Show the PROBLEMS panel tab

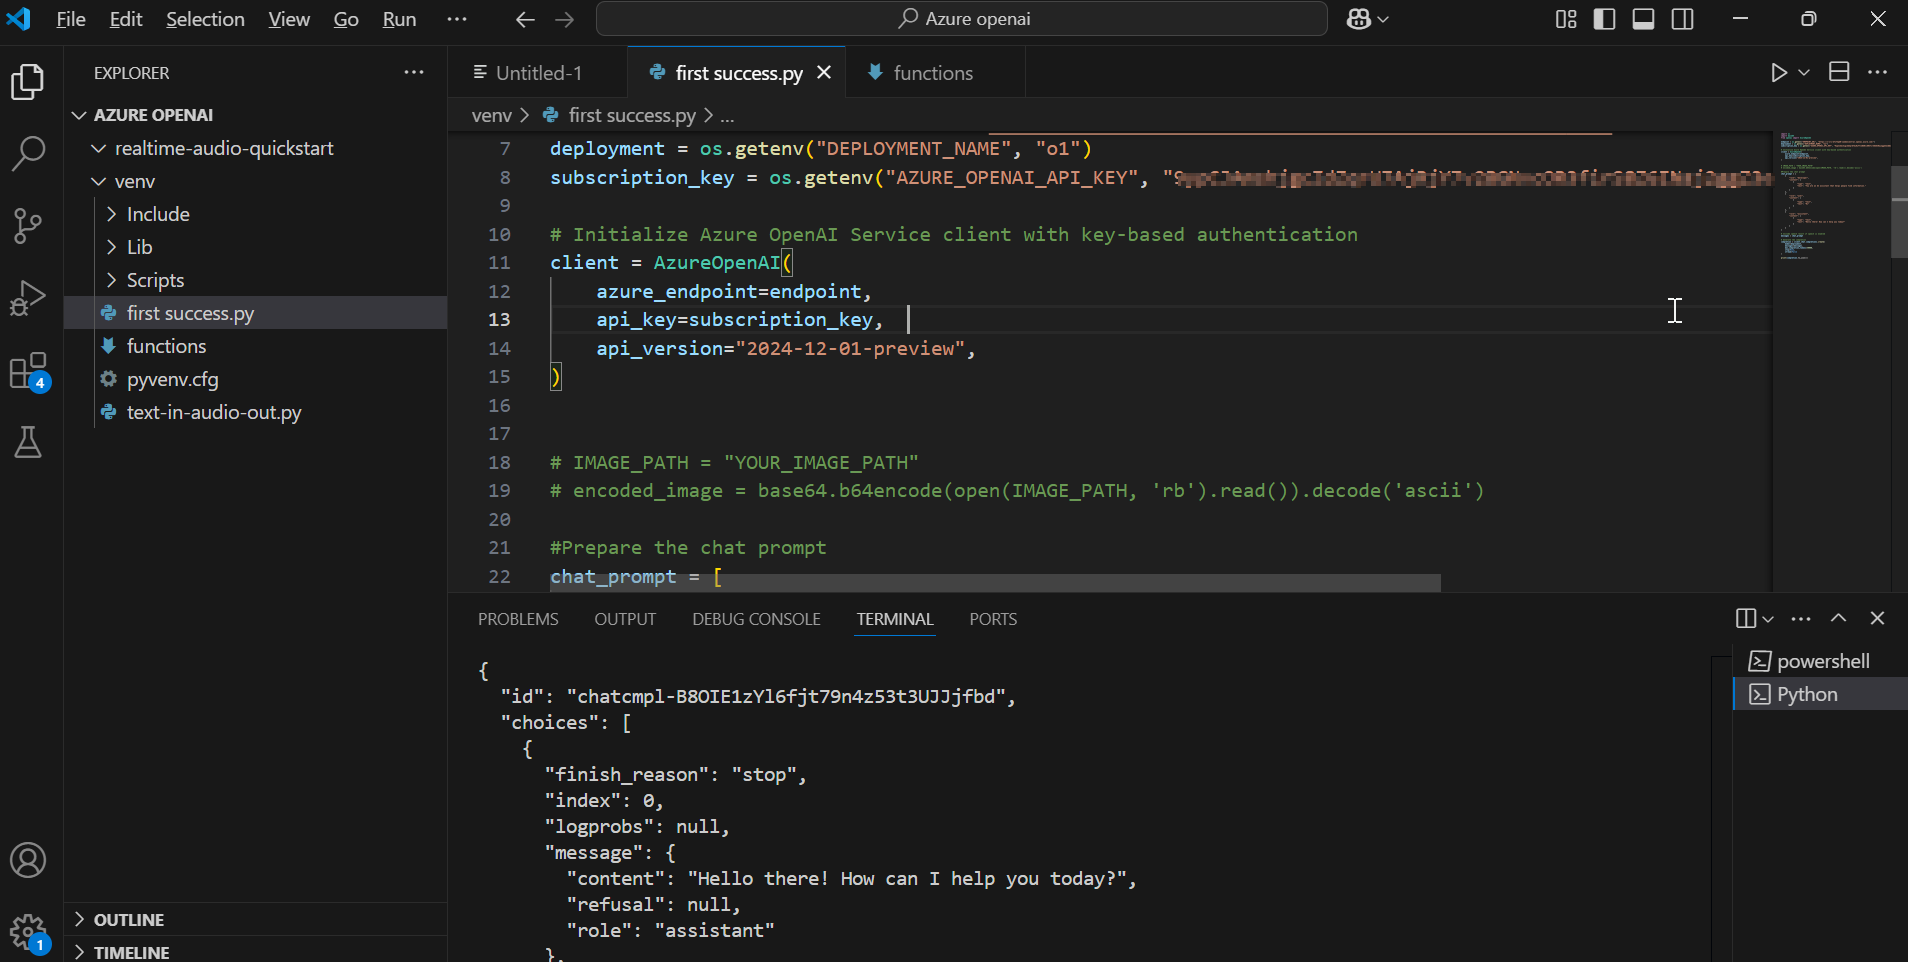(518, 619)
